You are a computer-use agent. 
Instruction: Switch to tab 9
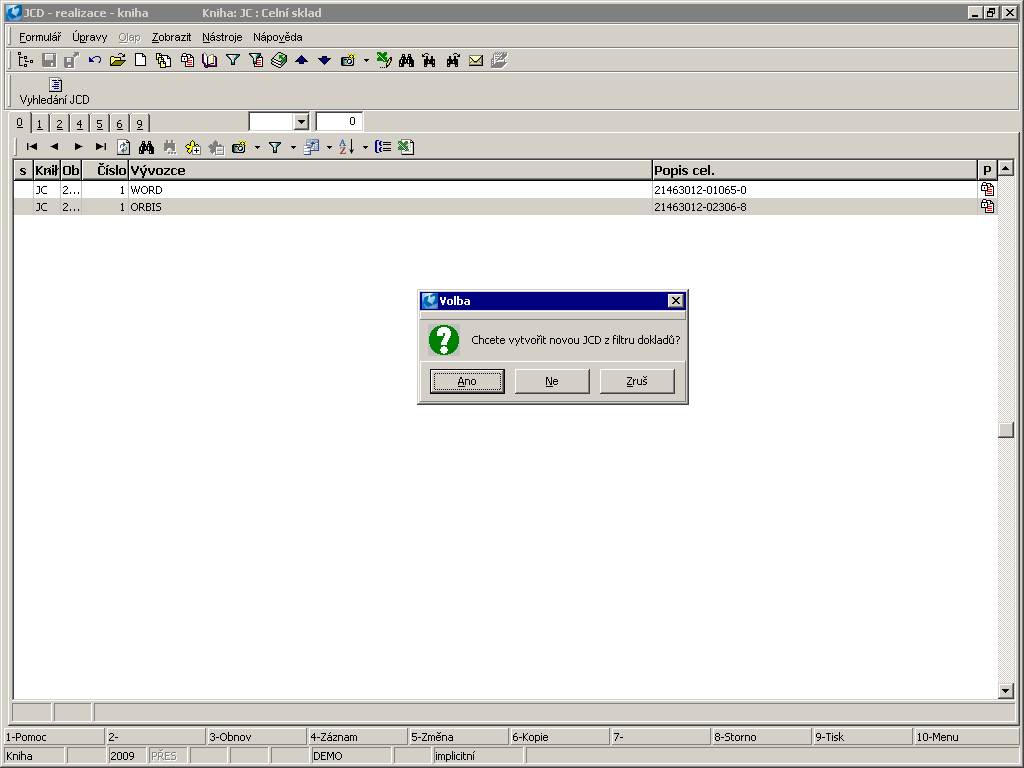(x=139, y=123)
